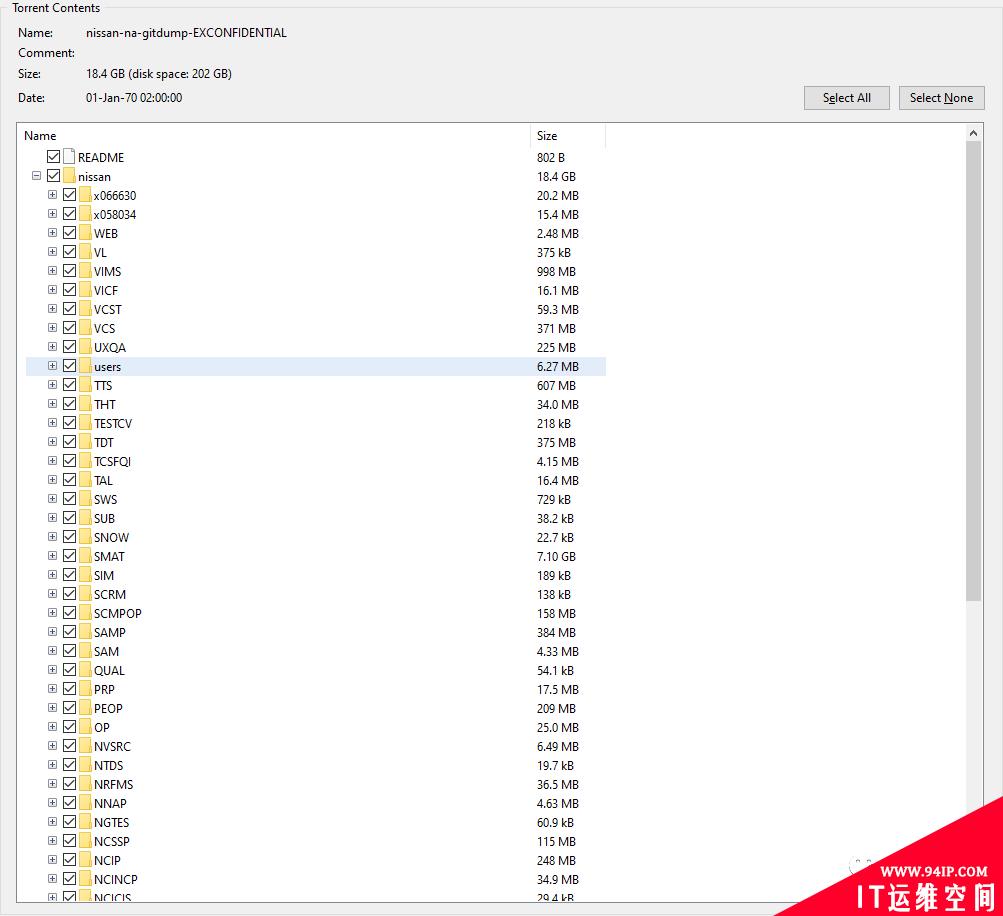
Task: Sort by the Name column header
Action: click(273, 136)
